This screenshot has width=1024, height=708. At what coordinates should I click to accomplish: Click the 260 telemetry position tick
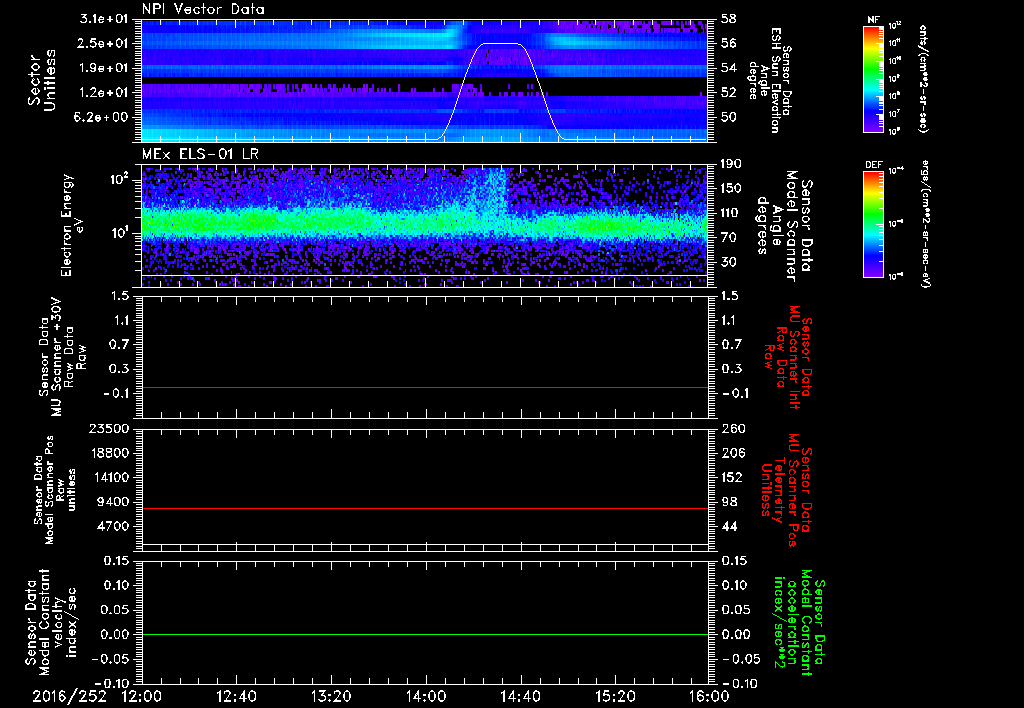point(733,428)
